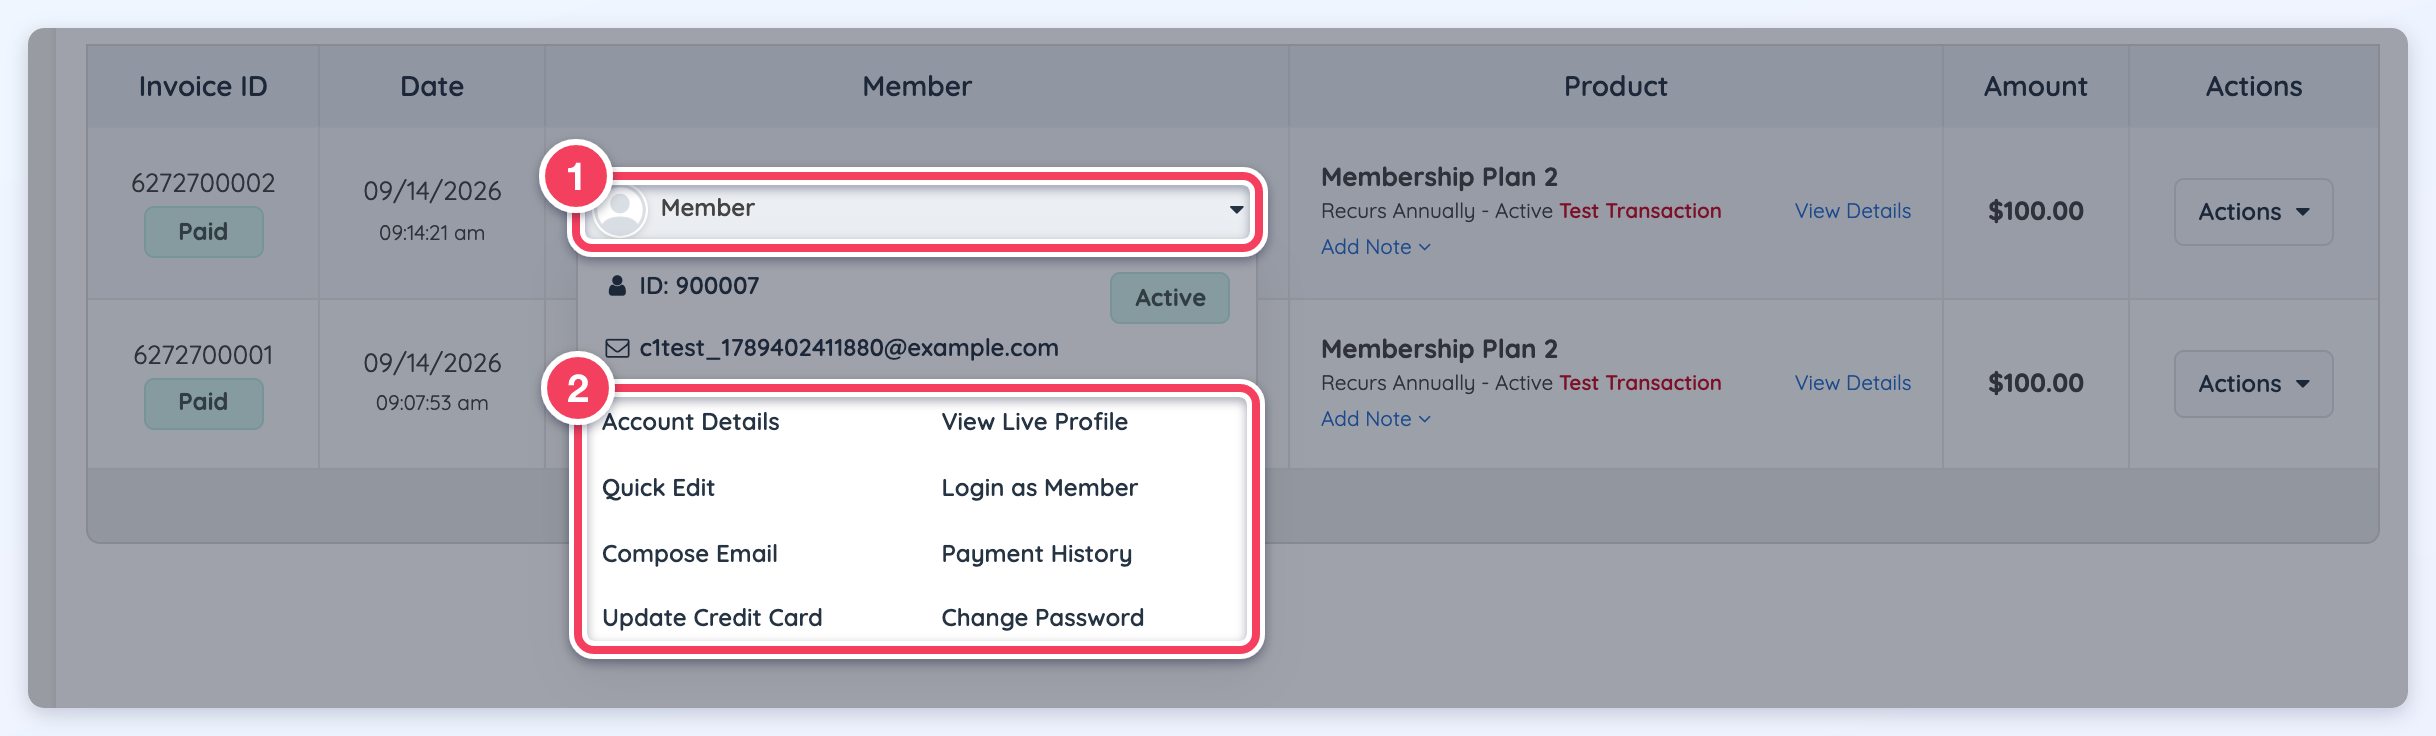Click the Member column header
The width and height of the screenshot is (2436, 736).
coord(917,87)
